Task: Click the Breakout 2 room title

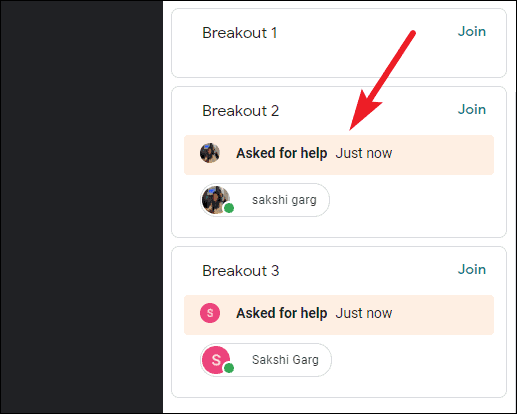Action: click(240, 111)
